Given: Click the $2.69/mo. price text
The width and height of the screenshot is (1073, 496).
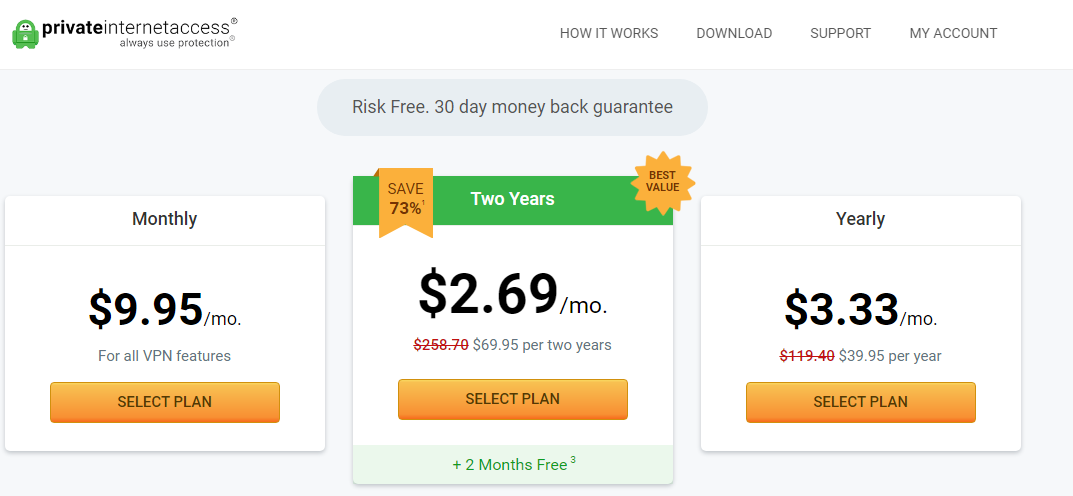Looking at the screenshot, I should tap(513, 294).
